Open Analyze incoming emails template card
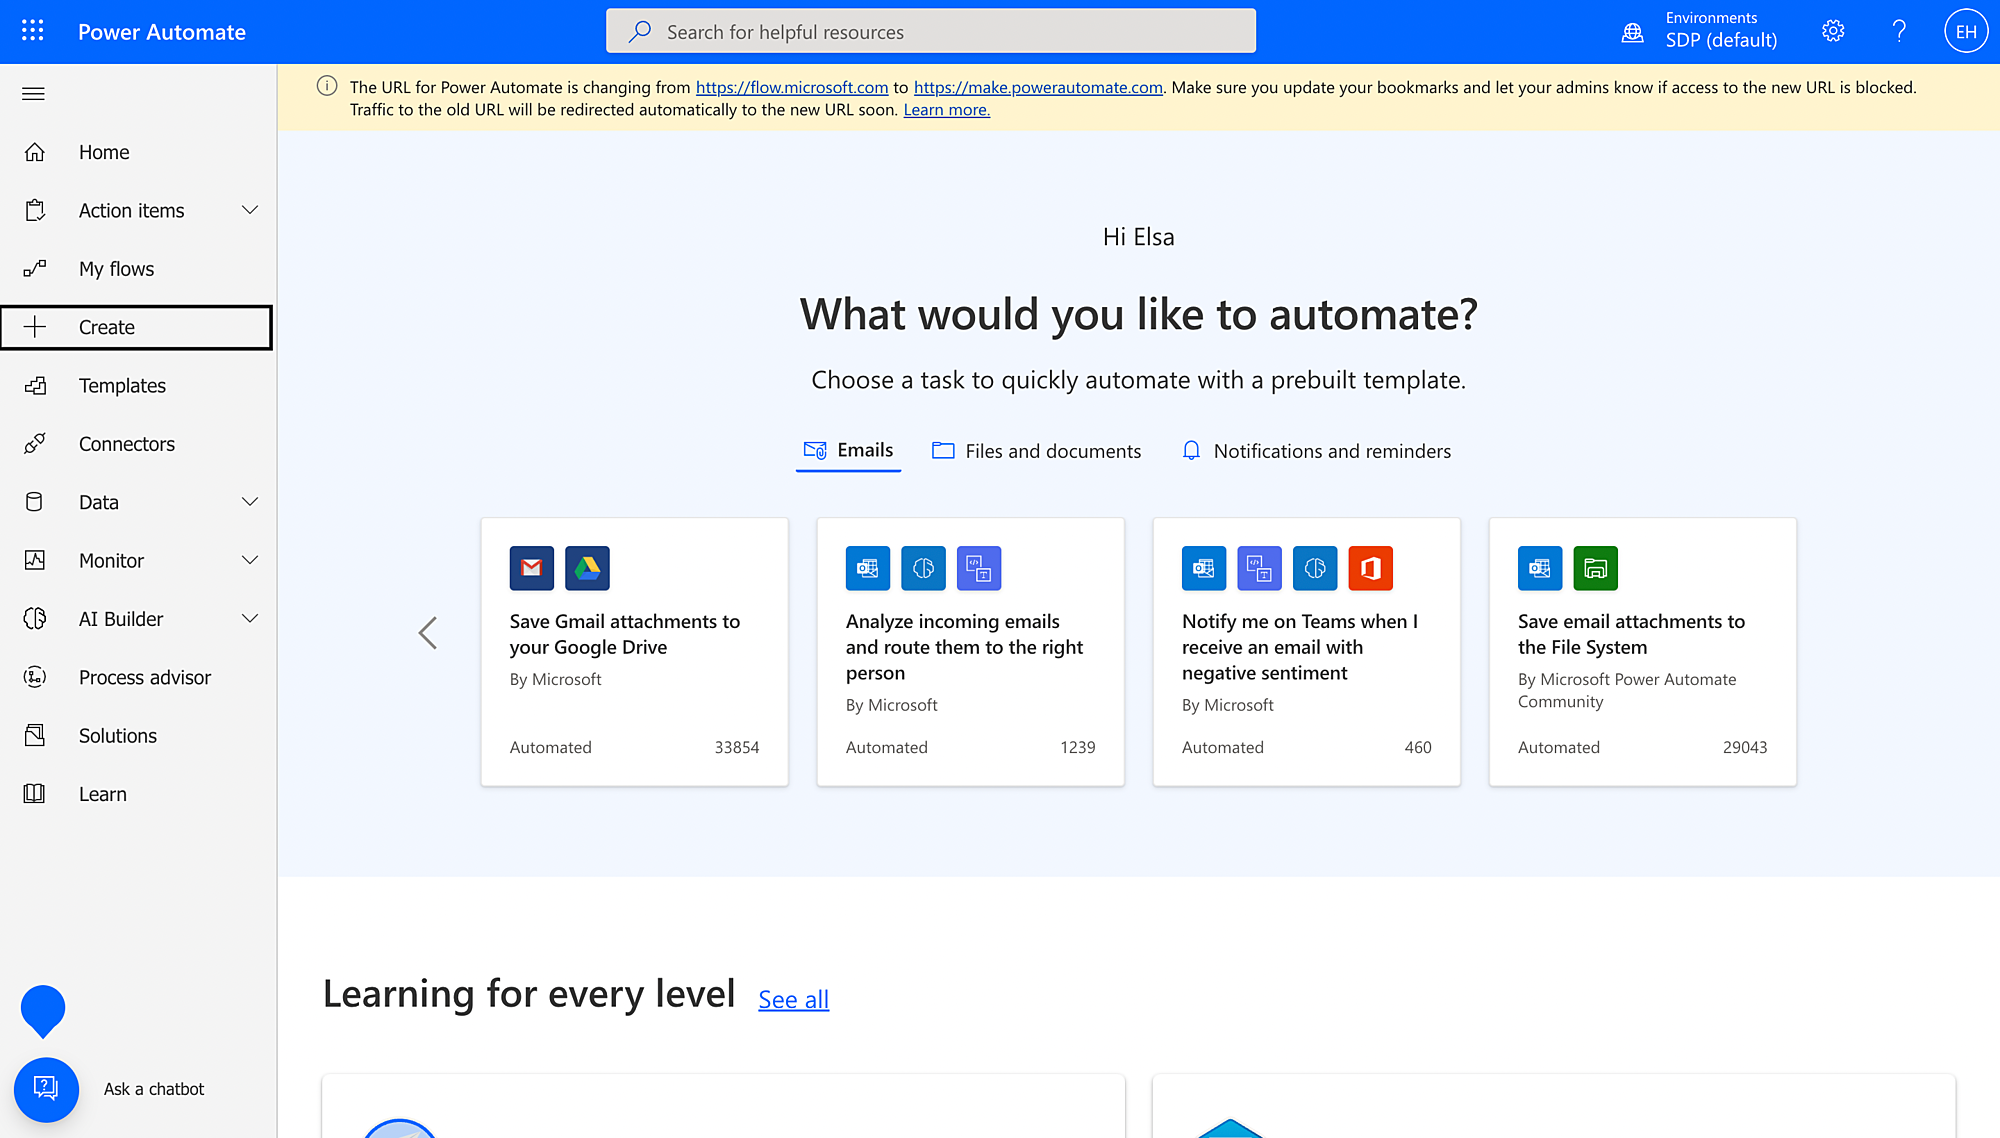The width and height of the screenshot is (2000, 1138). (x=970, y=652)
